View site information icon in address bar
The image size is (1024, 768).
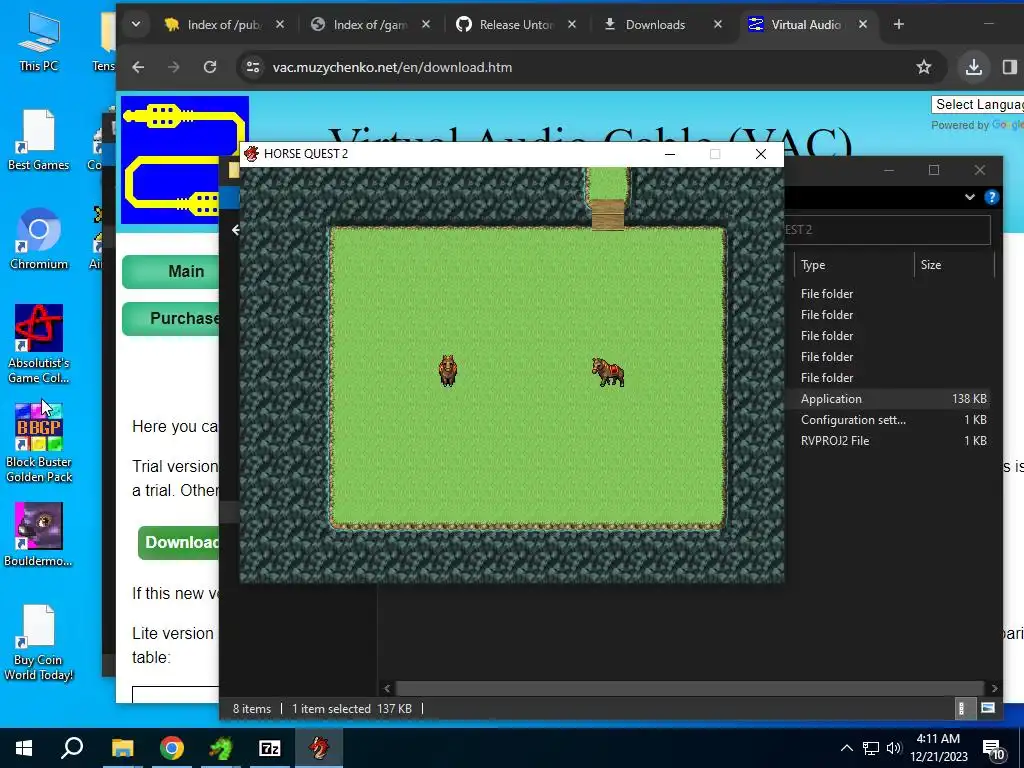click(253, 67)
